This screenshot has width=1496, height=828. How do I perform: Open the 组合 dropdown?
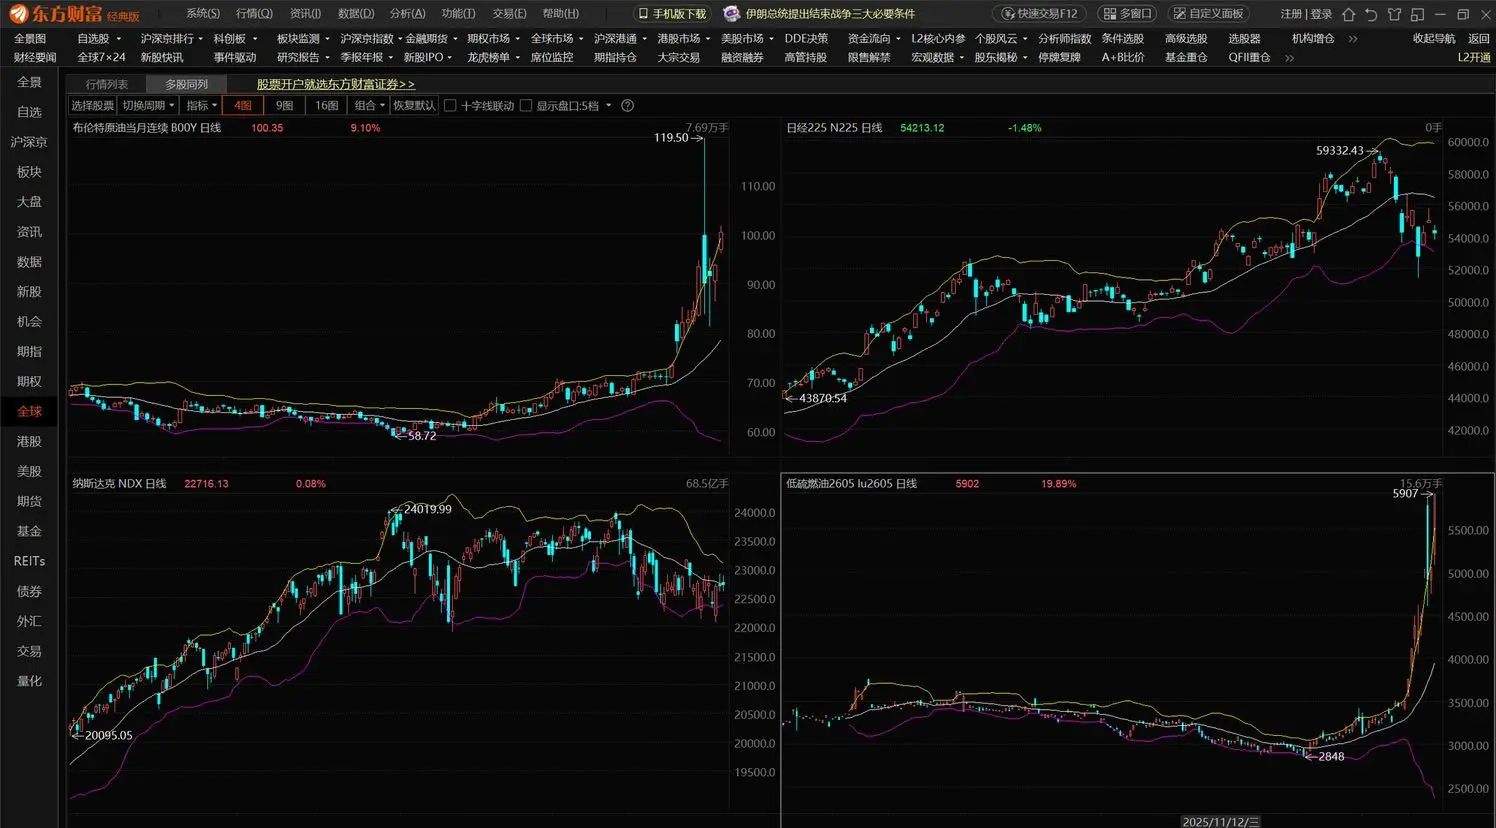[369, 106]
